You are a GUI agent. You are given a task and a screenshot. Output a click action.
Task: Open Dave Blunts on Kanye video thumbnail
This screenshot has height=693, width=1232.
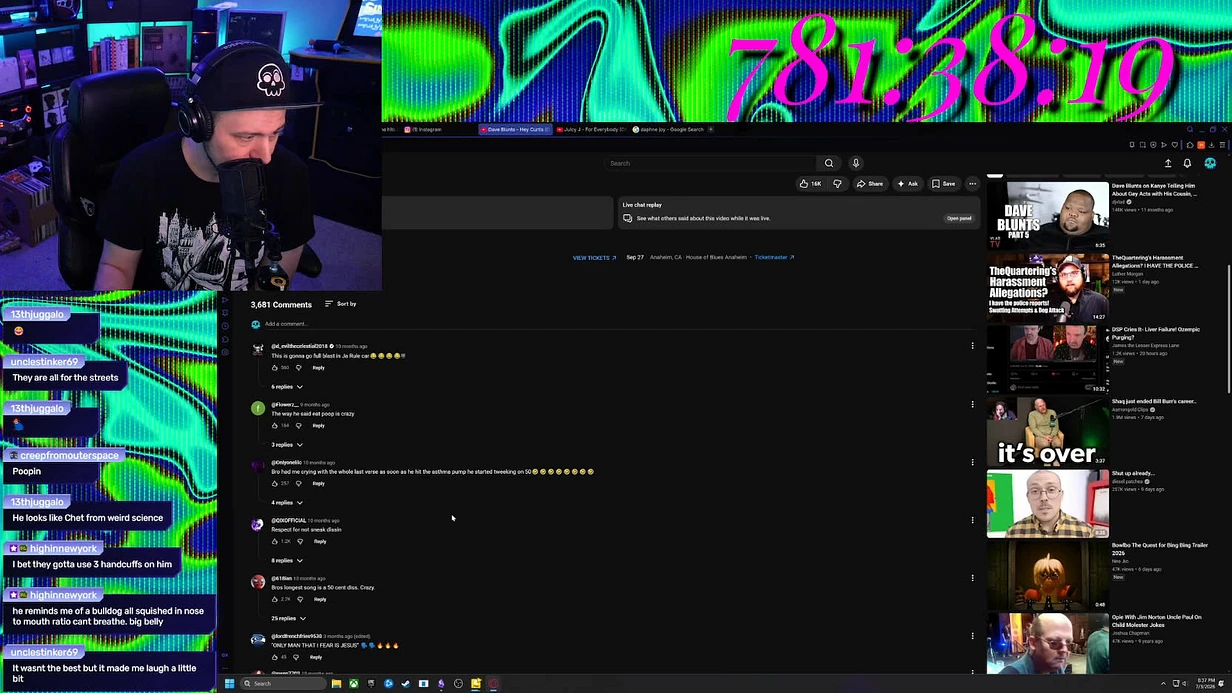click(x=1047, y=215)
